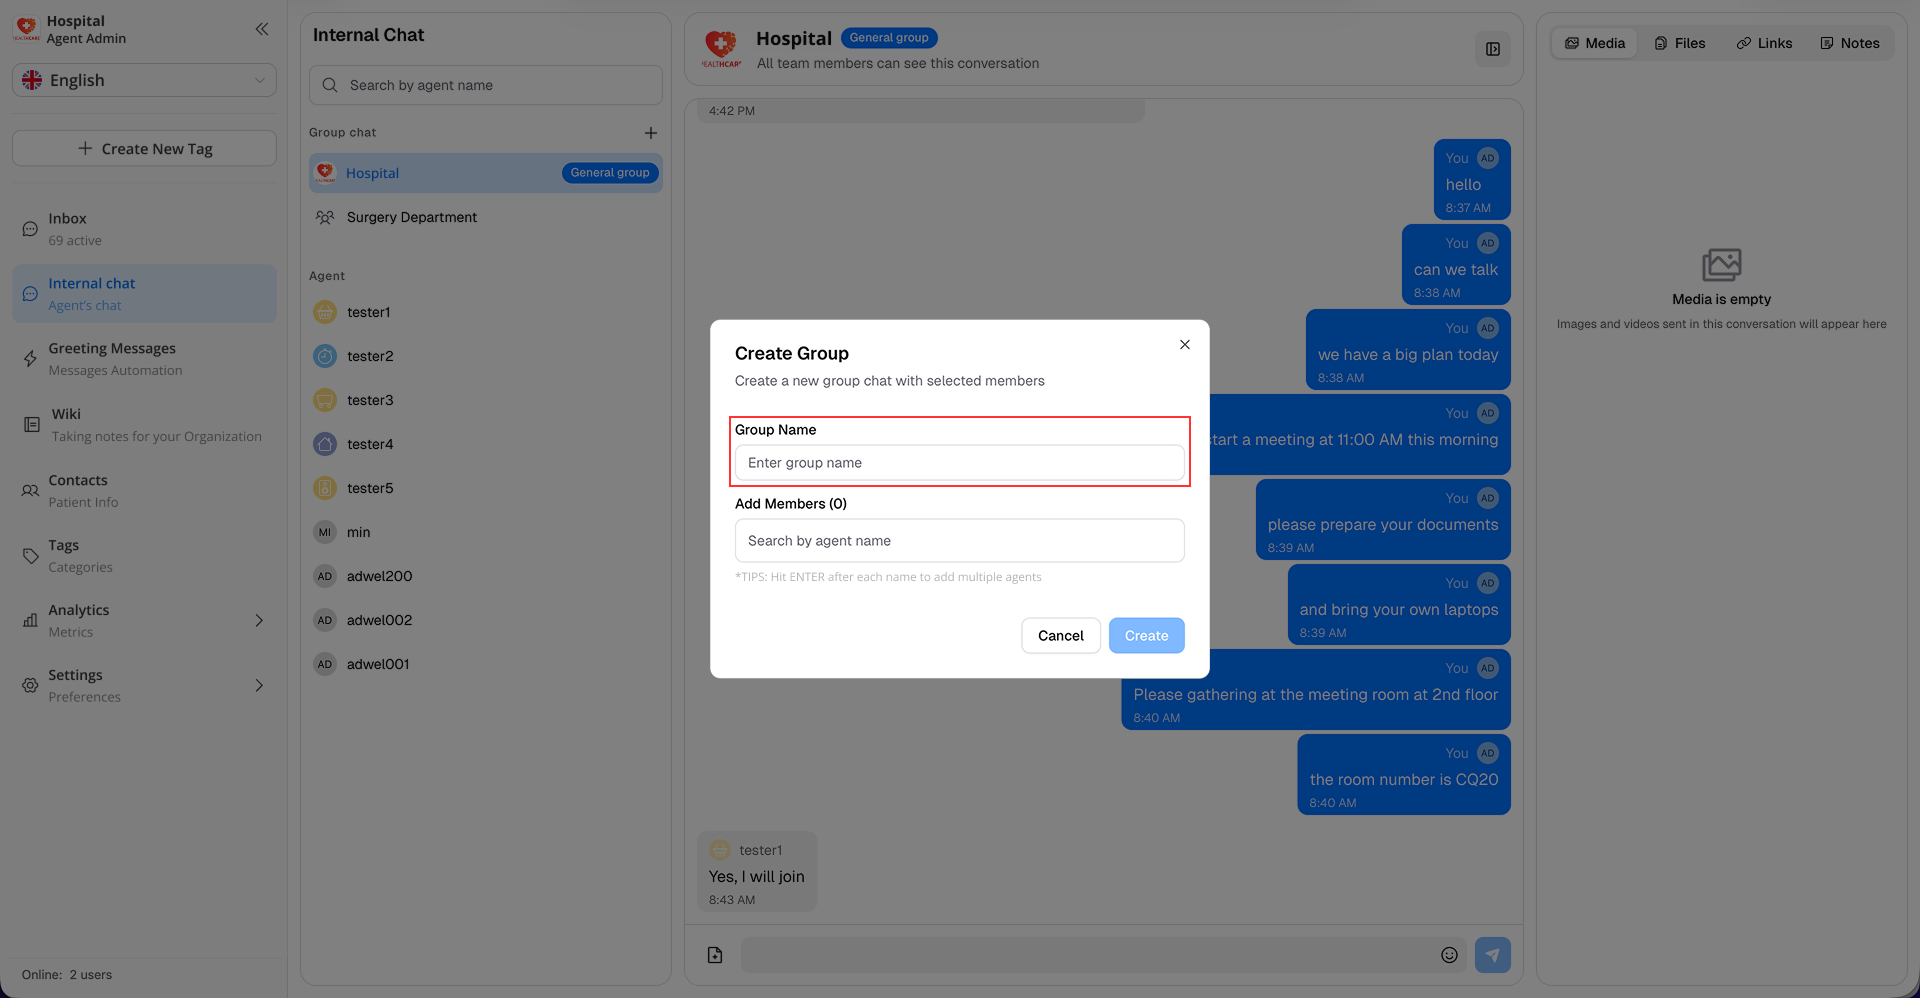1920x998 pixels.
Task: Toggle the conversation details panel
Action: [1493, 48]
